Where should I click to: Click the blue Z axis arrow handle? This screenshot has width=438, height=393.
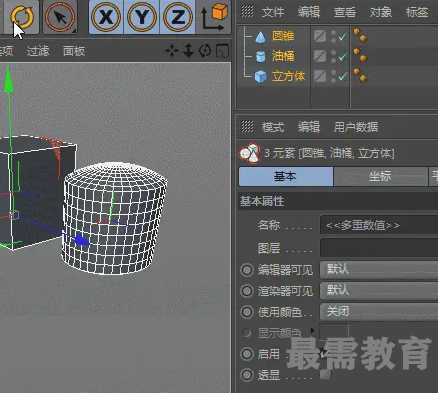click(82, 240)
